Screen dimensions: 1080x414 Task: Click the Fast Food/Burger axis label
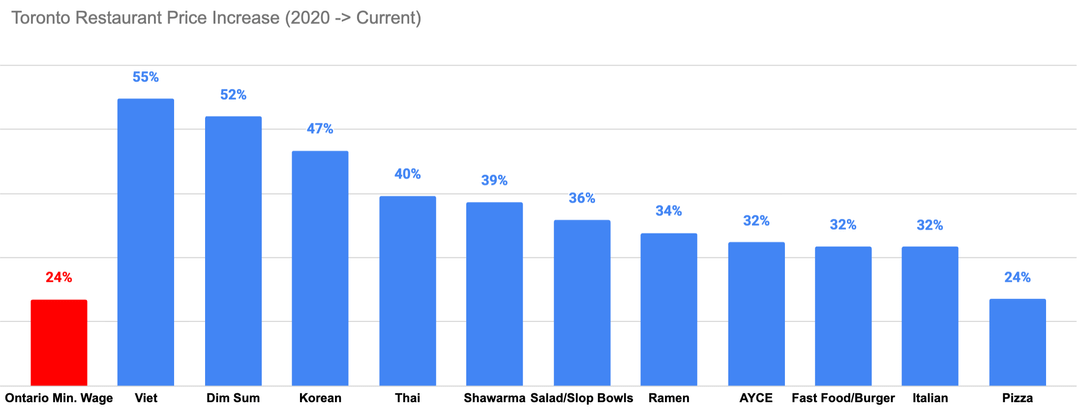tap(843, 398)
